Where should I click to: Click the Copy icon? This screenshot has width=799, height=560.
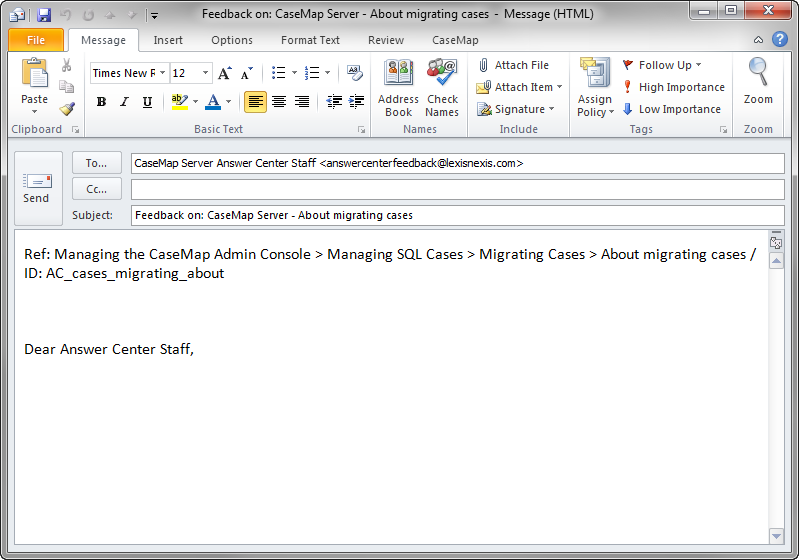[x=67, y=87]
